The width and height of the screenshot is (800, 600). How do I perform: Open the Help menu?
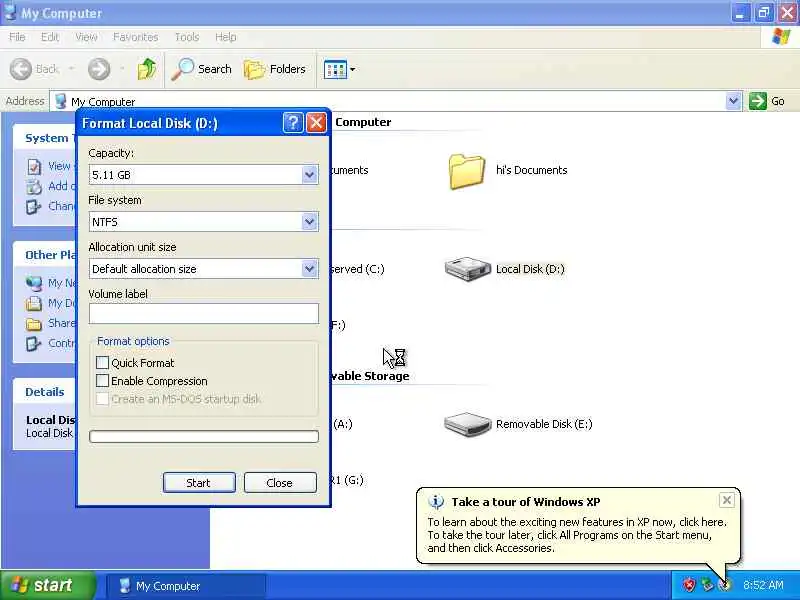[226, 37]
